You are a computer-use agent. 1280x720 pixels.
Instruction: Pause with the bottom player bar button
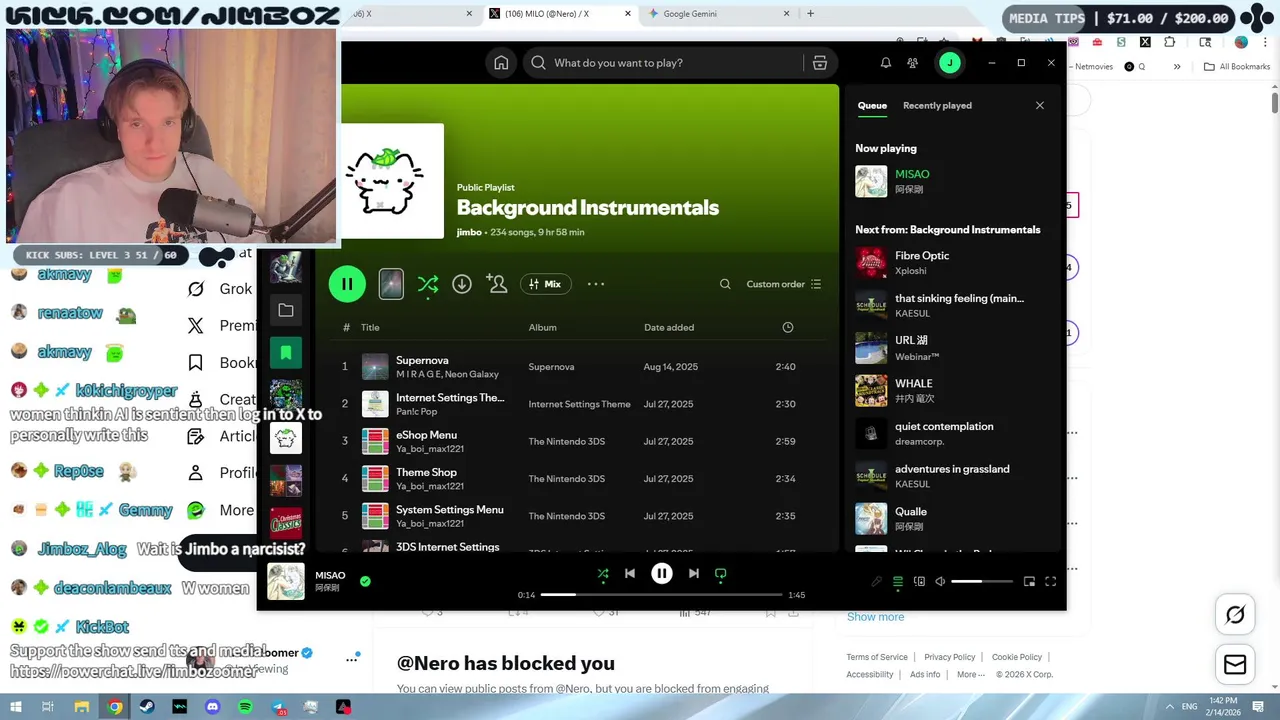coord(661,574)
